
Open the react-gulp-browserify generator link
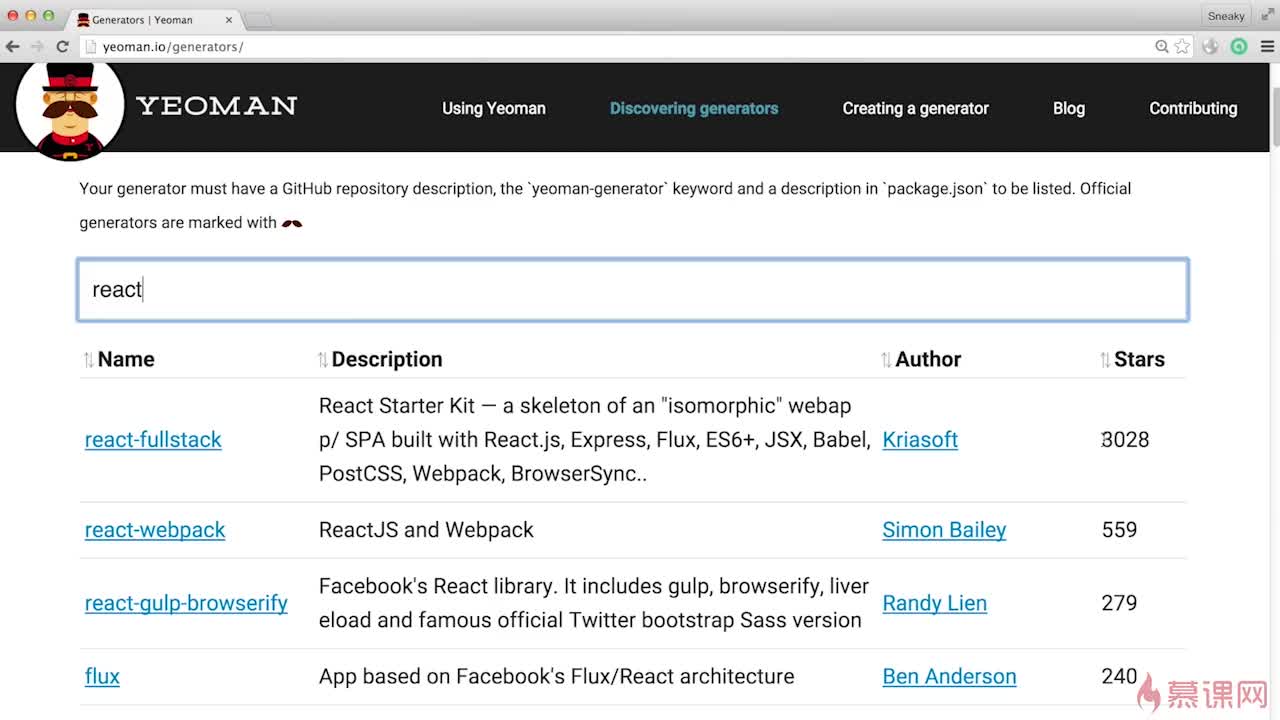(x=186, y=603)
